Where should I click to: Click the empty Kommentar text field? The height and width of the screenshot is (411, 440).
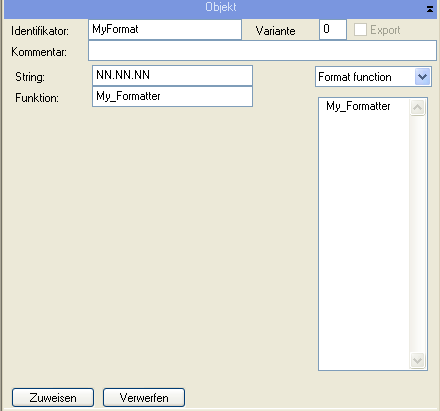click(262, 51)
